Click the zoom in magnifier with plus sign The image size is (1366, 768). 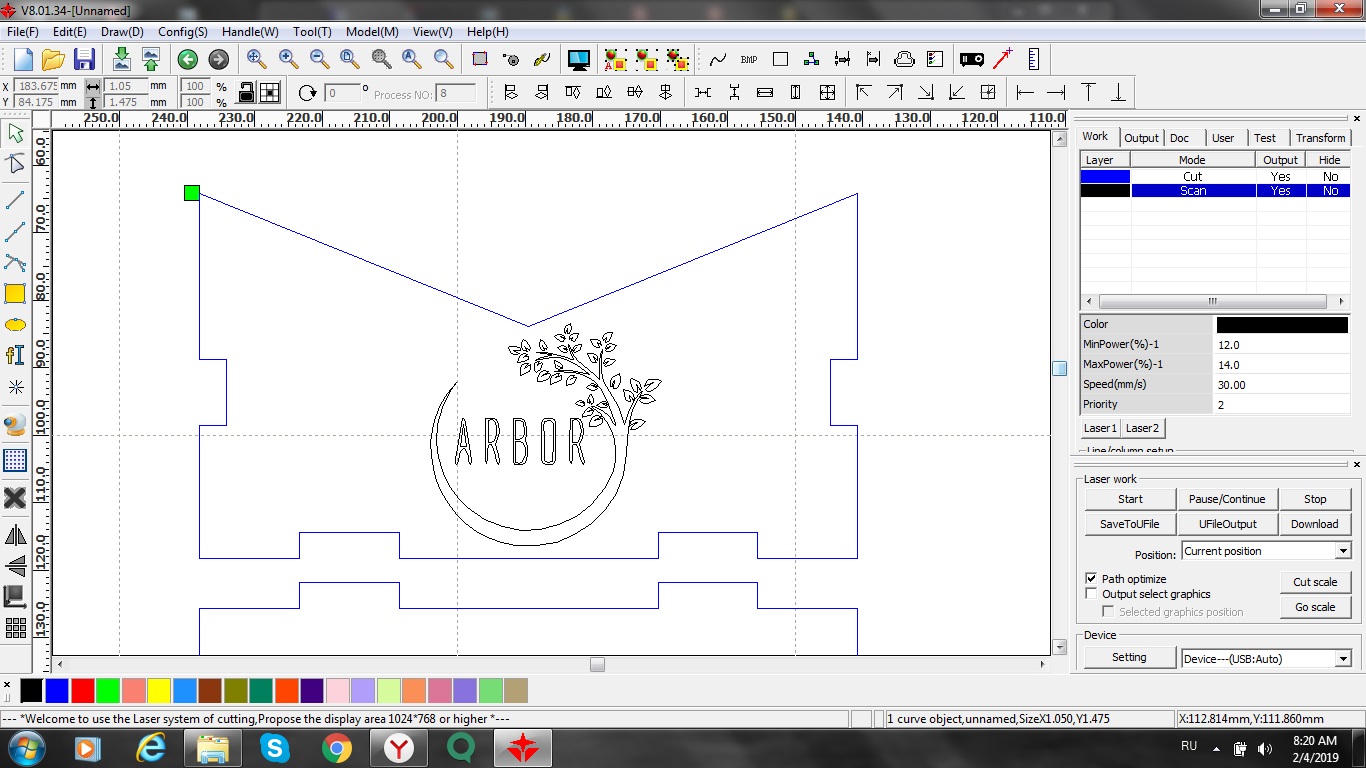(288, 59)
